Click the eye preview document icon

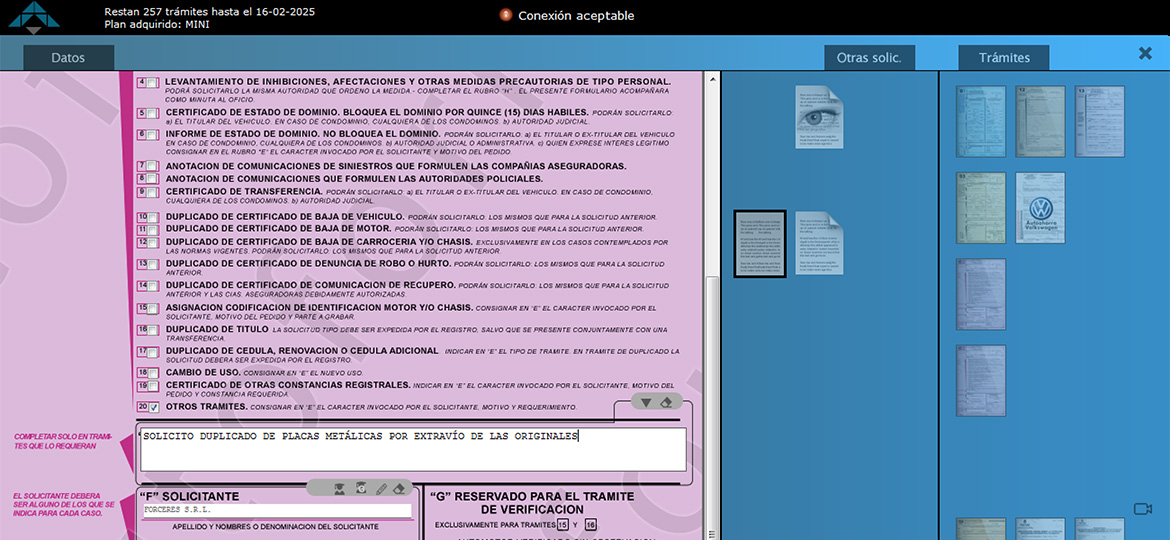point(819,117)
